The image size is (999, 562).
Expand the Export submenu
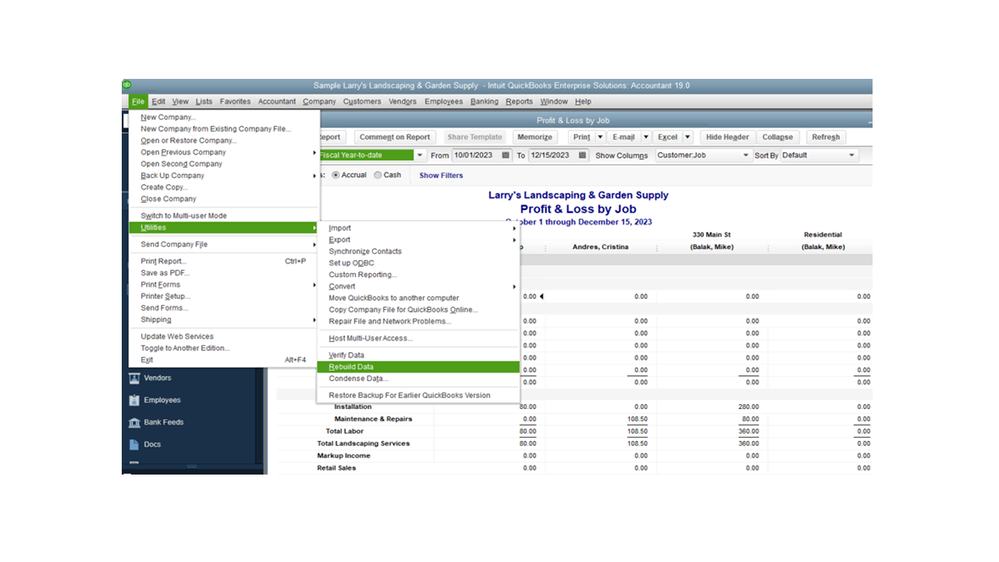[419, 240]
